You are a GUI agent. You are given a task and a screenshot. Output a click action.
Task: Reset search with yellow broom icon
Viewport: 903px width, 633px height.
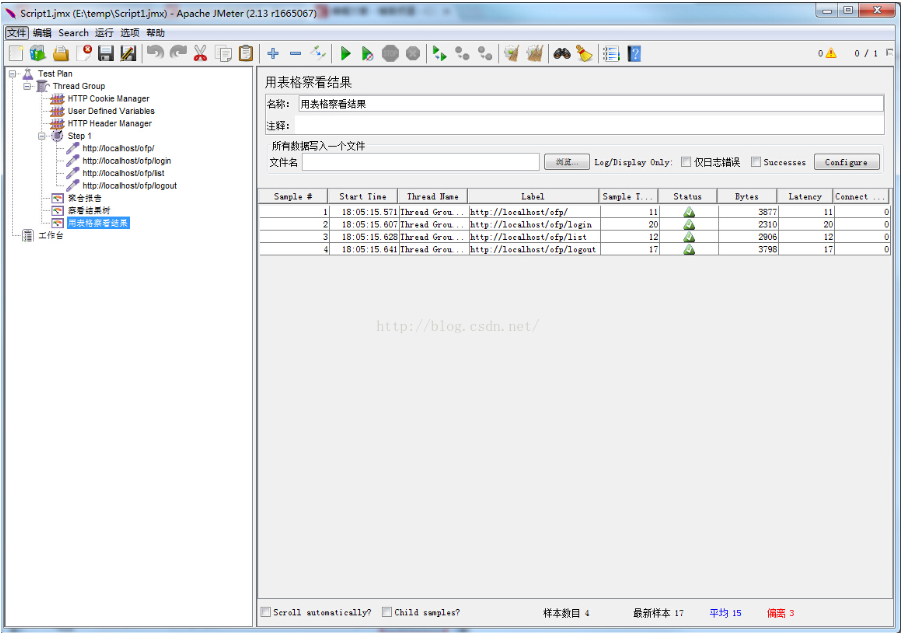585,54
